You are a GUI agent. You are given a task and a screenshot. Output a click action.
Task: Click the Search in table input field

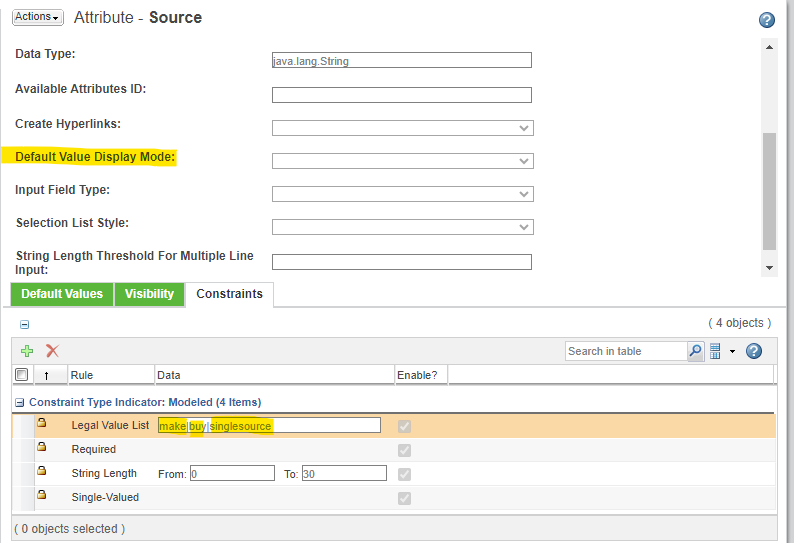(625, 351)
